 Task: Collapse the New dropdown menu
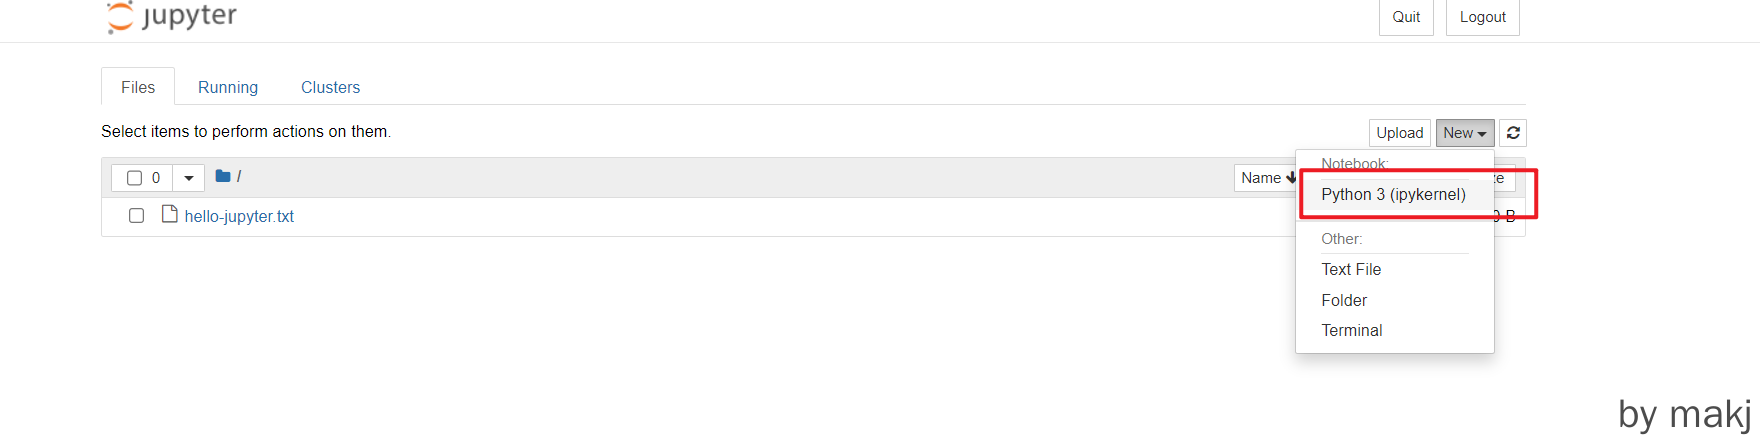click(1464, 133)
